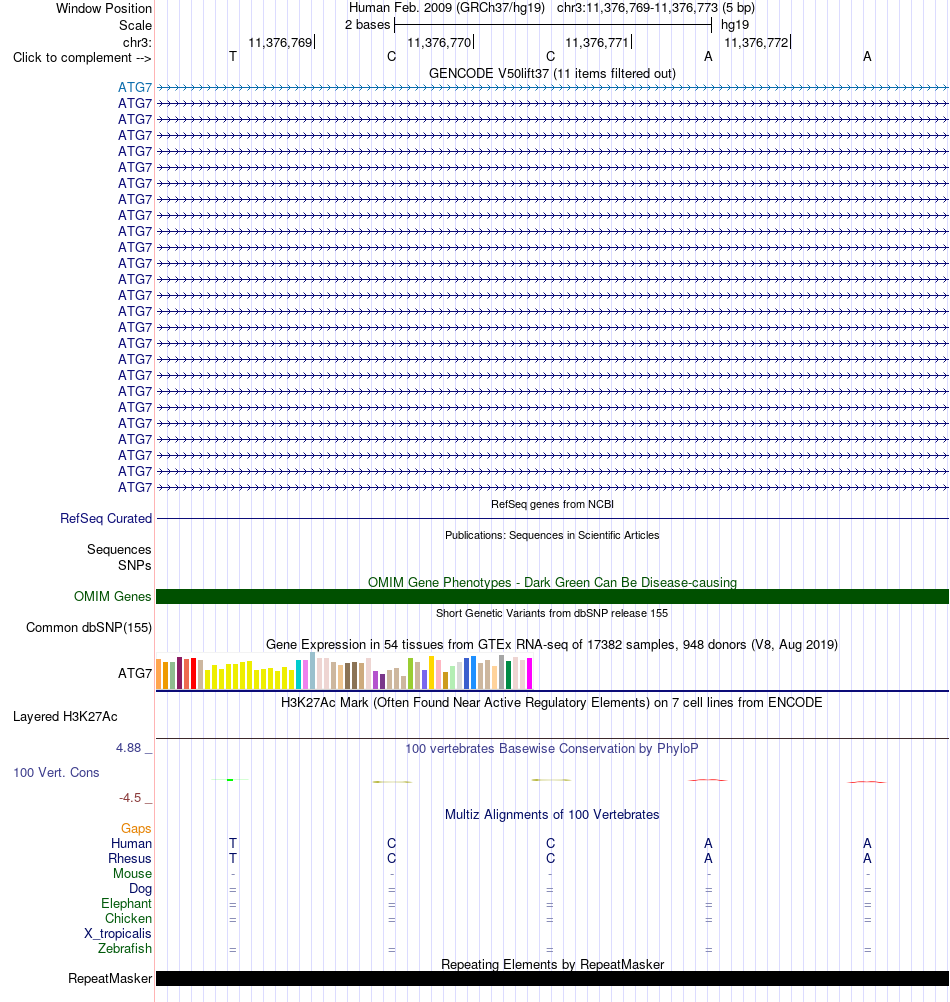Click the X_tropicalis species label
The height and width of the screenshot is (1002, 950).
pos(118,934)
